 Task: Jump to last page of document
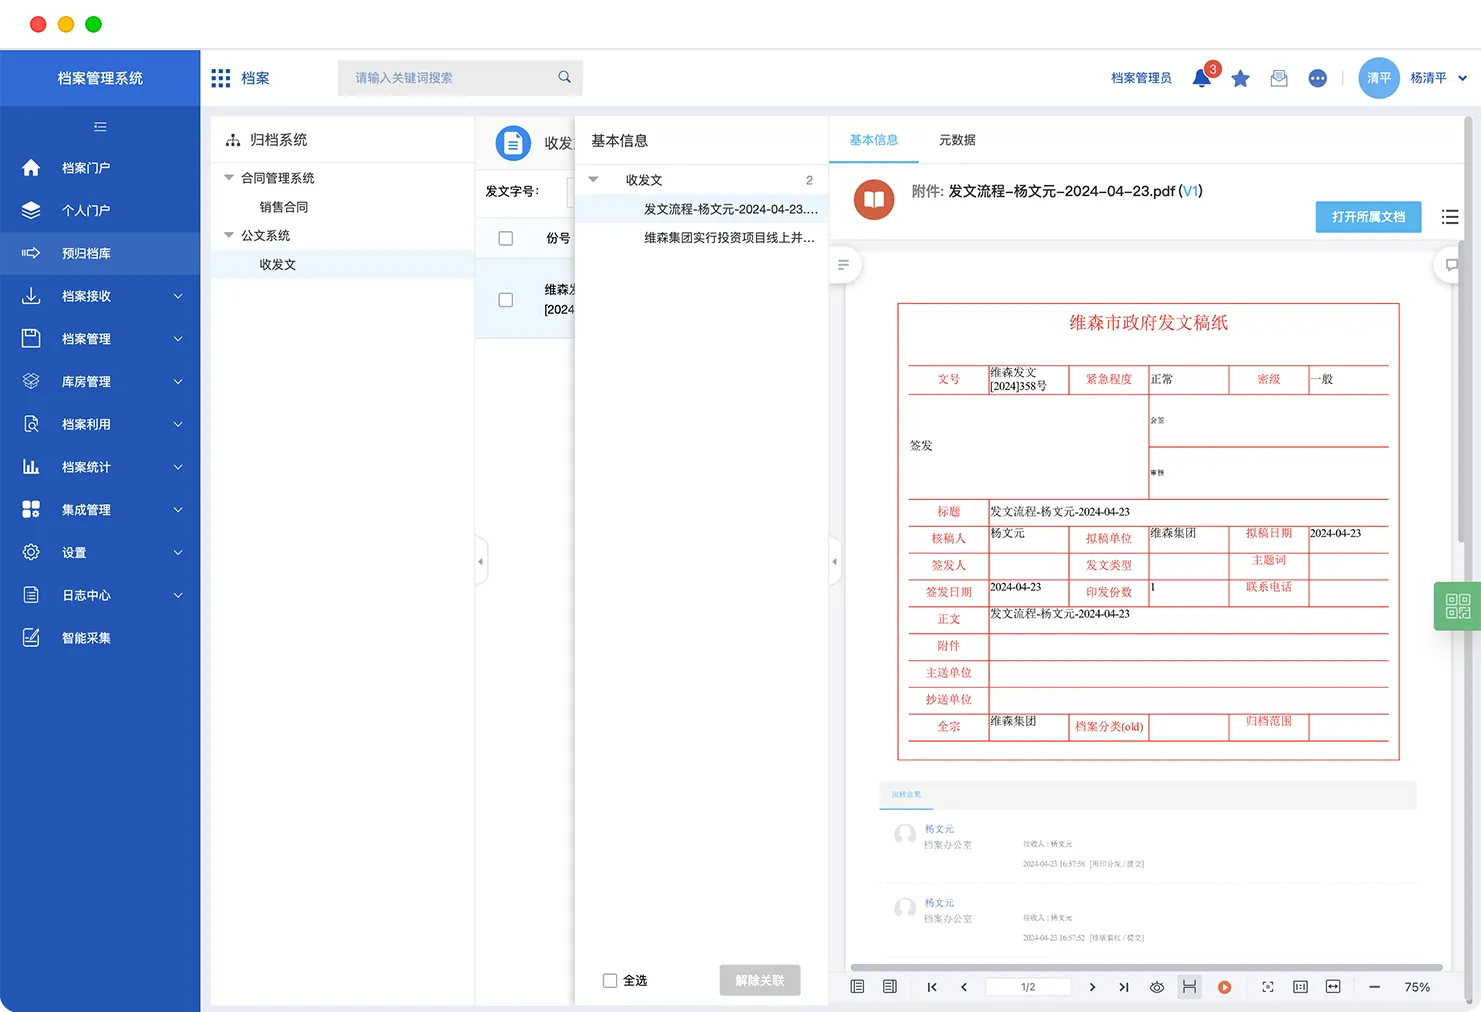point(1124,987)
